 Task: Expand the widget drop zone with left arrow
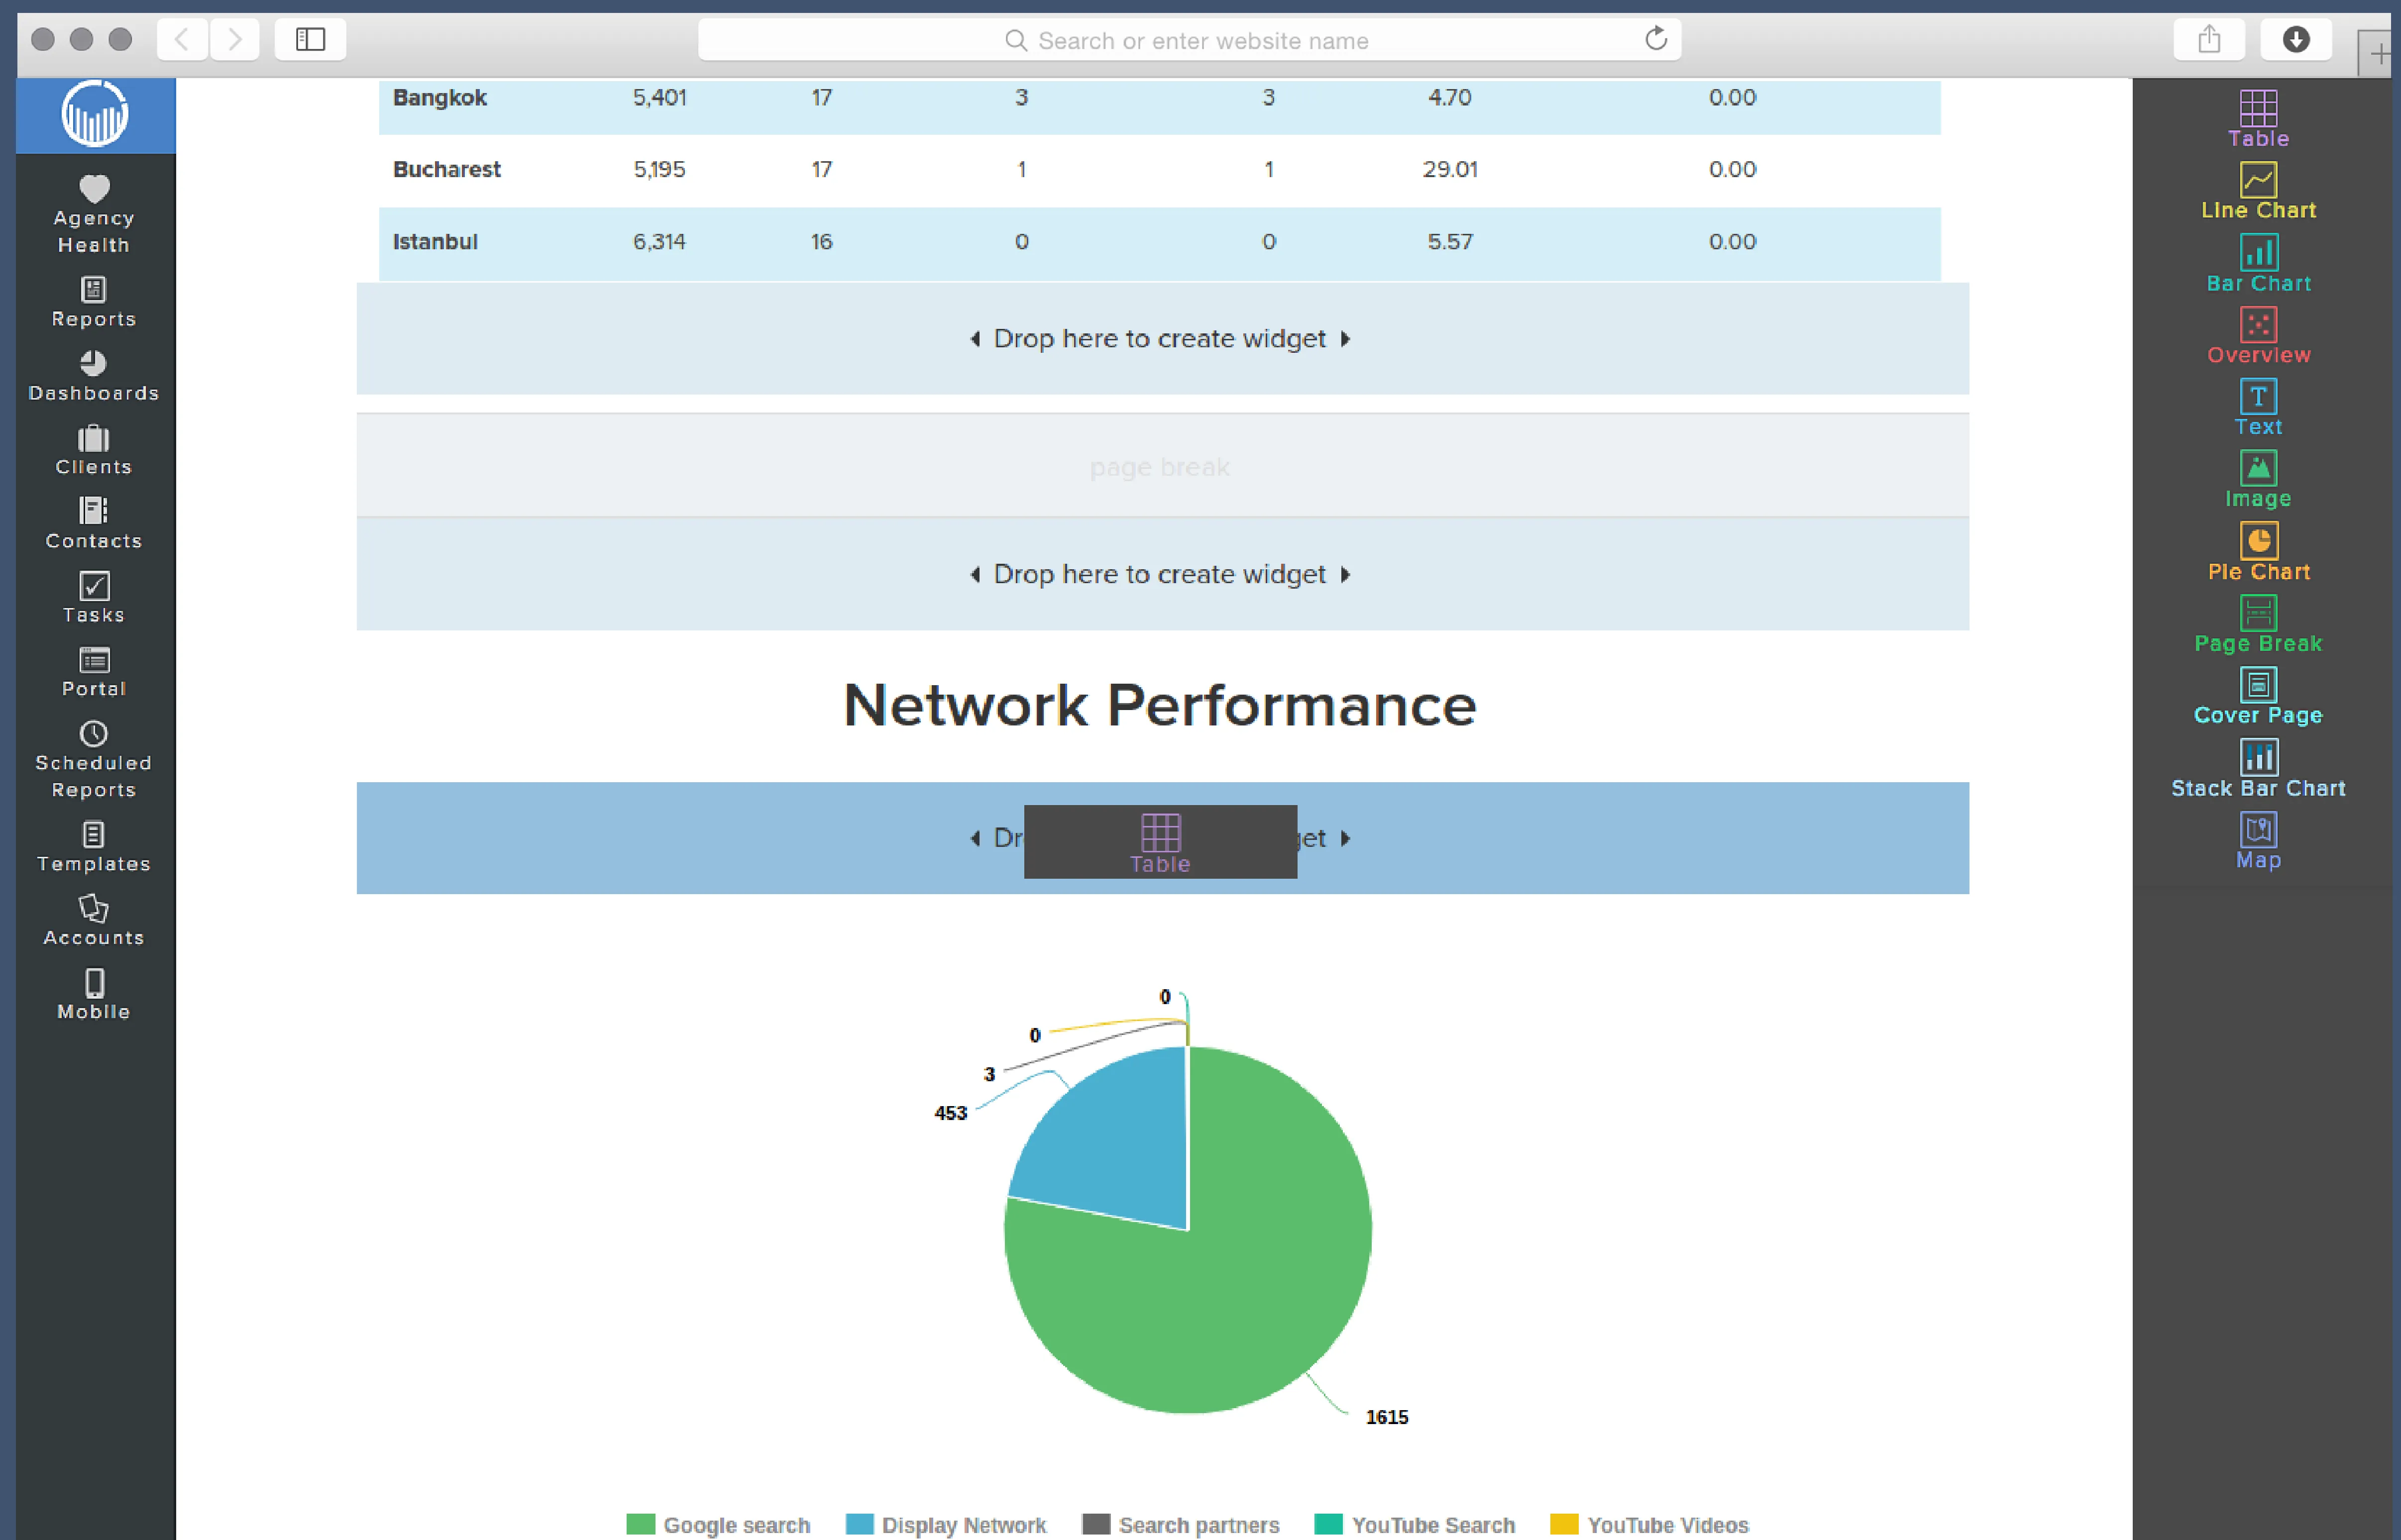[976, 339]
